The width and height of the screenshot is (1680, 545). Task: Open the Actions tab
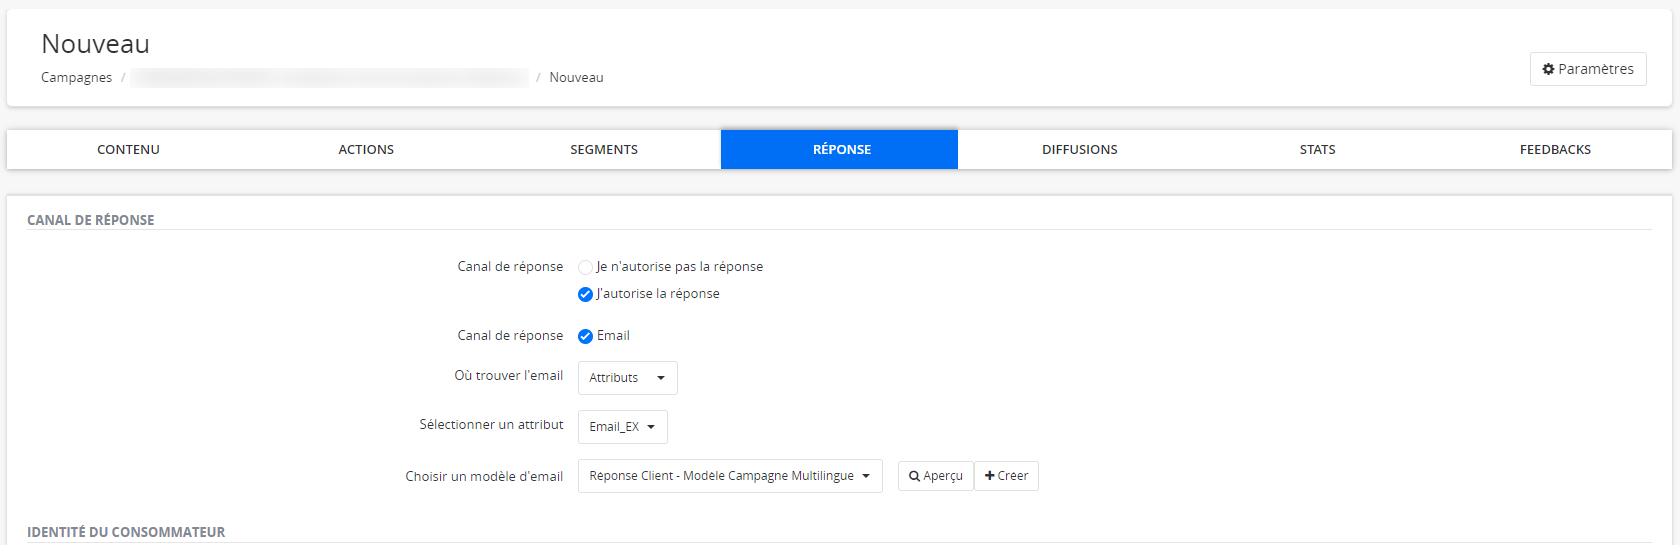(366, 150)
